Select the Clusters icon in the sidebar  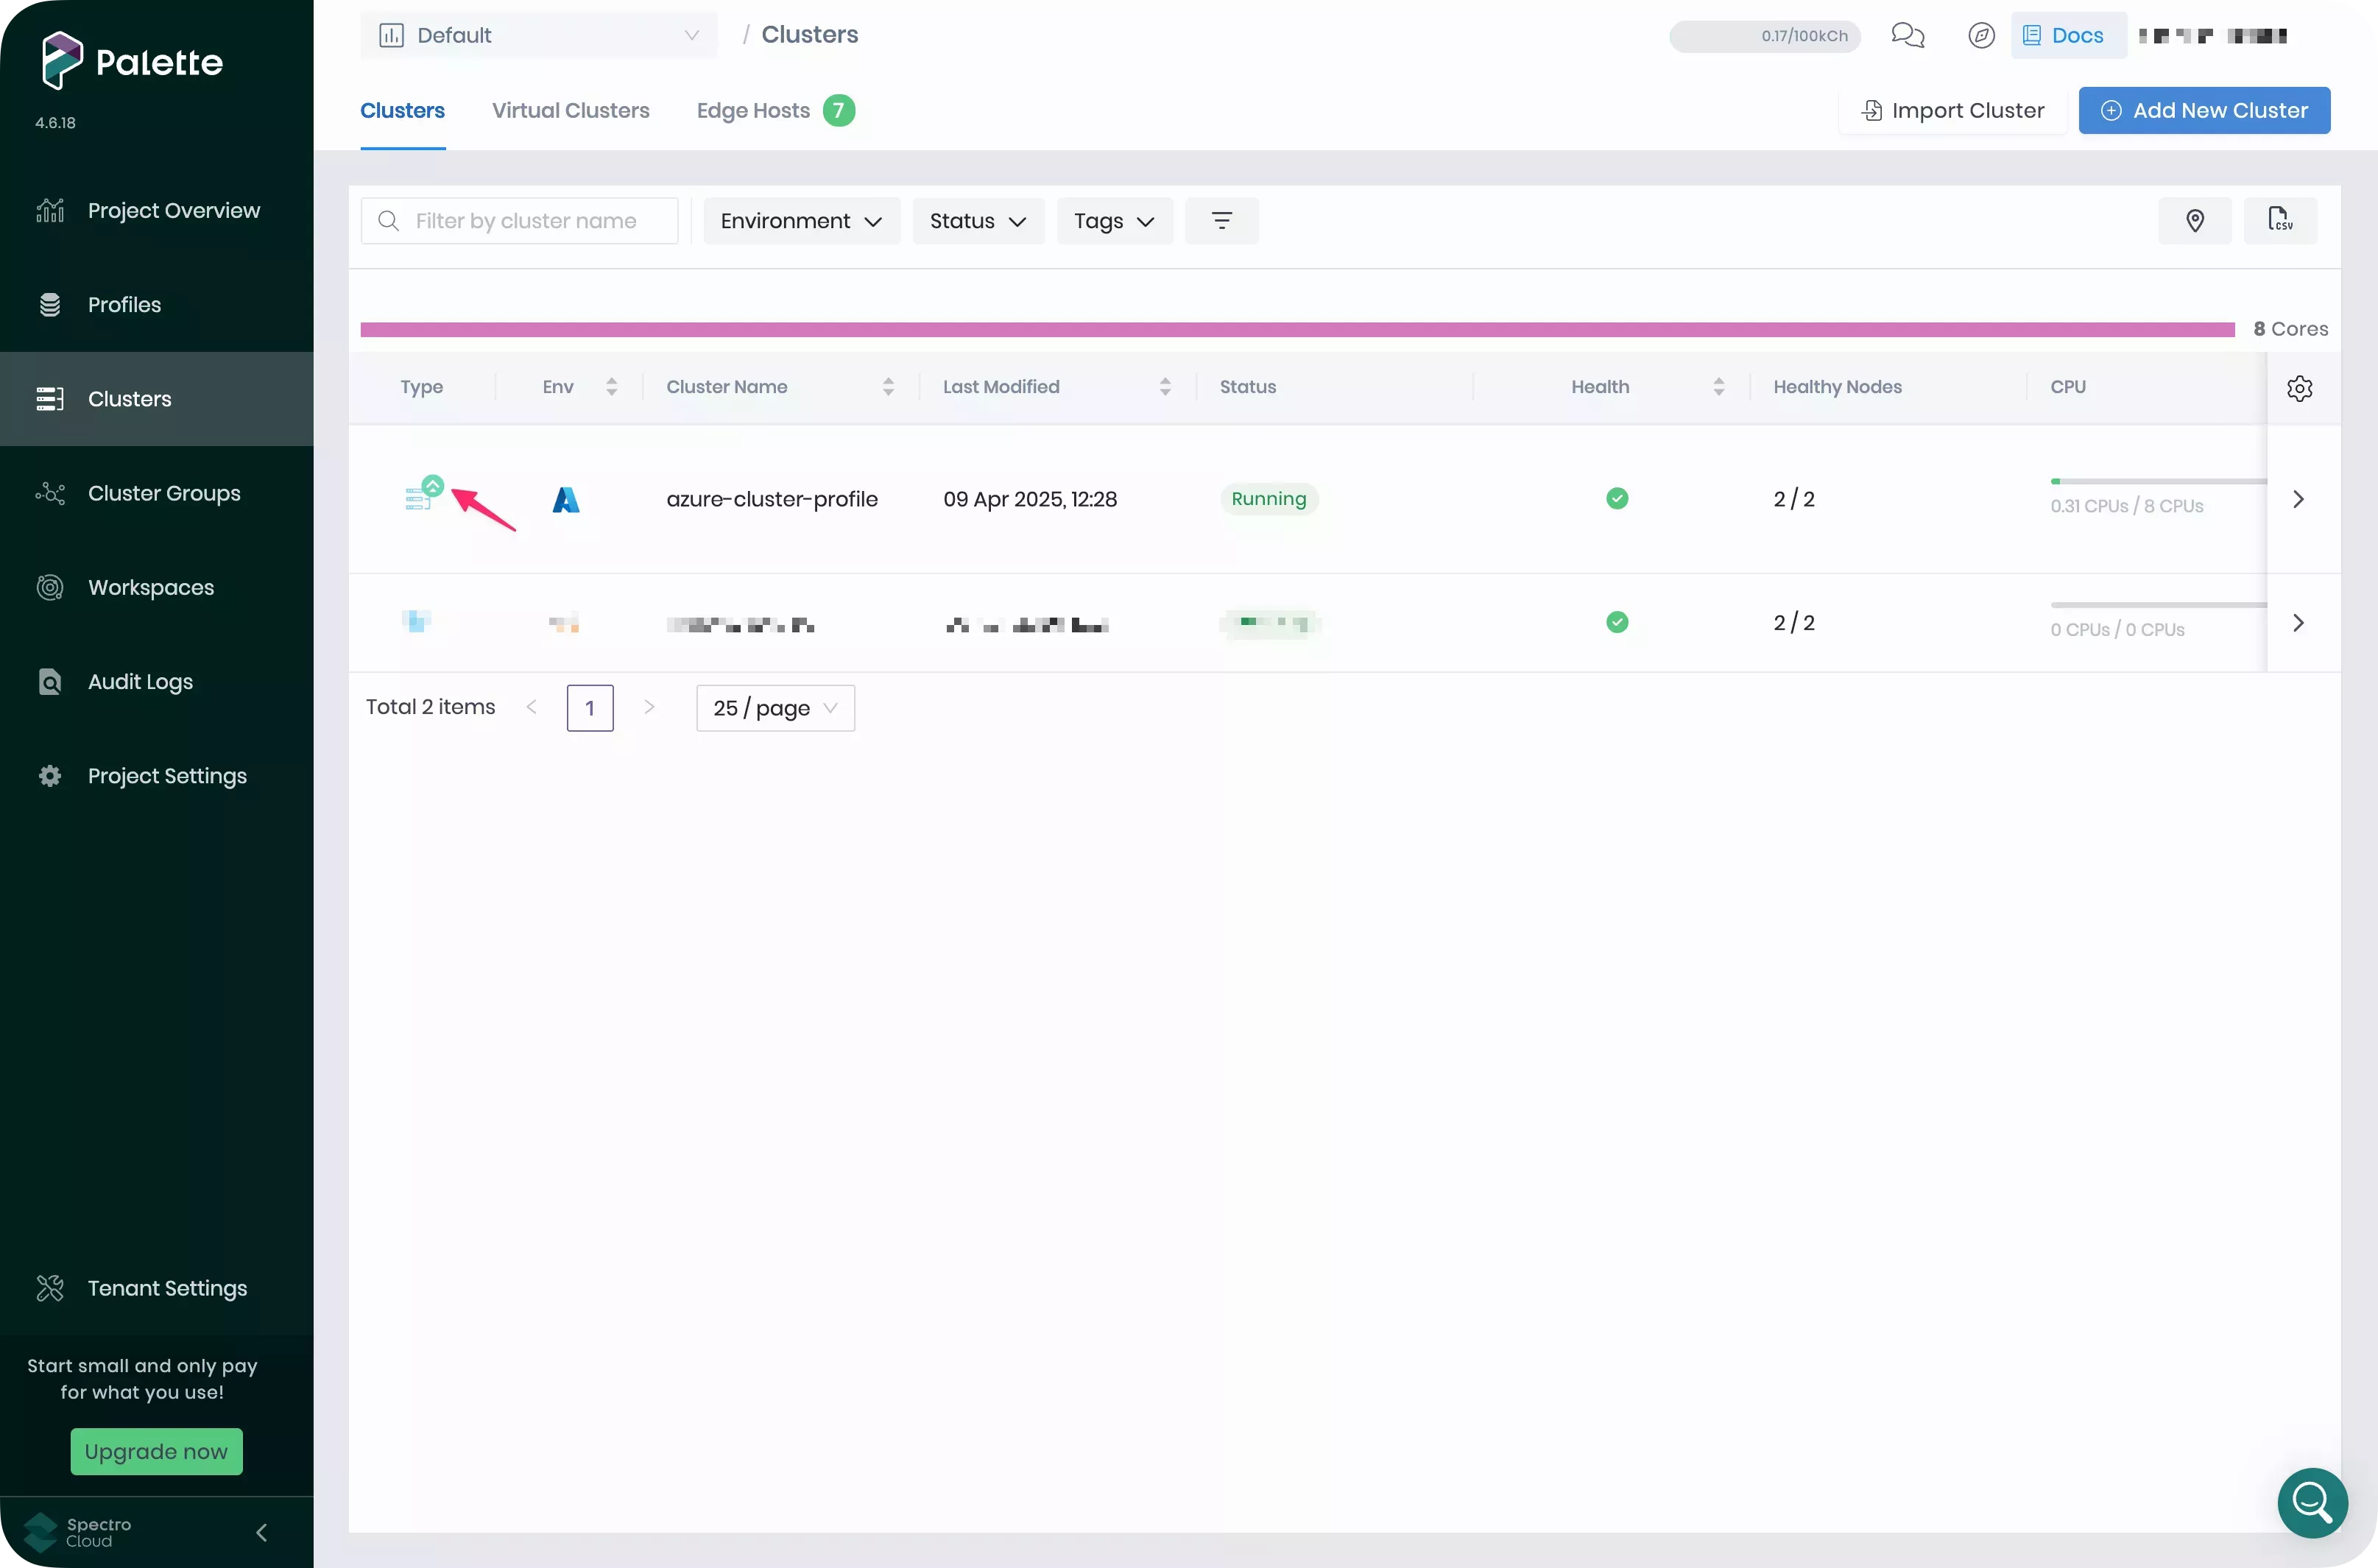click(x=51, y=398)
